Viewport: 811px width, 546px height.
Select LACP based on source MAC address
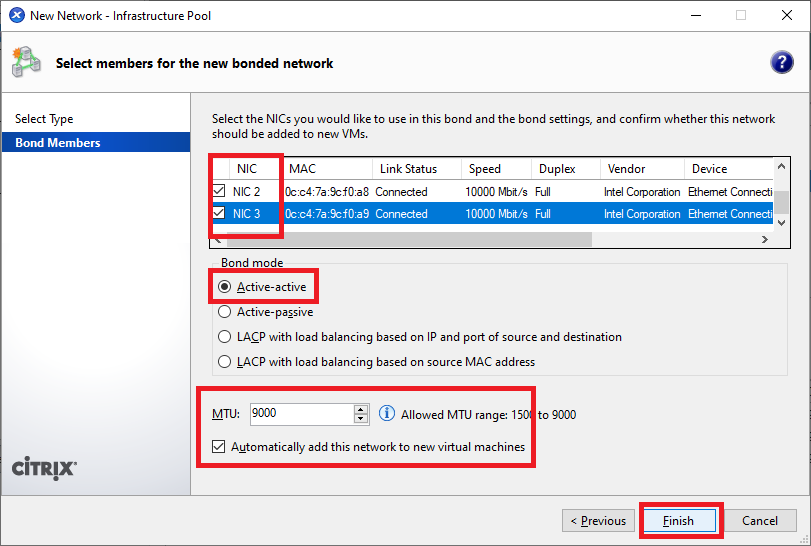[225, 362]
